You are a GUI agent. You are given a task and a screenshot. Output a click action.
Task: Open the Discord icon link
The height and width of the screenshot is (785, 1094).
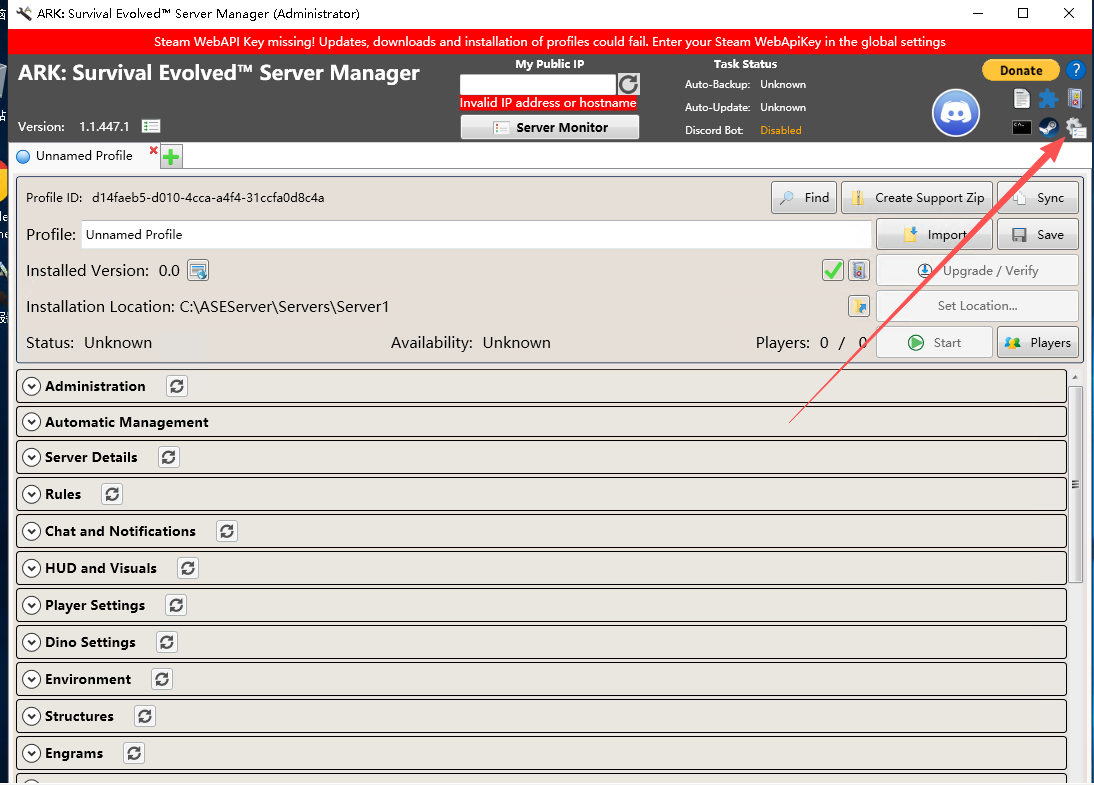[x=956, y=113]
